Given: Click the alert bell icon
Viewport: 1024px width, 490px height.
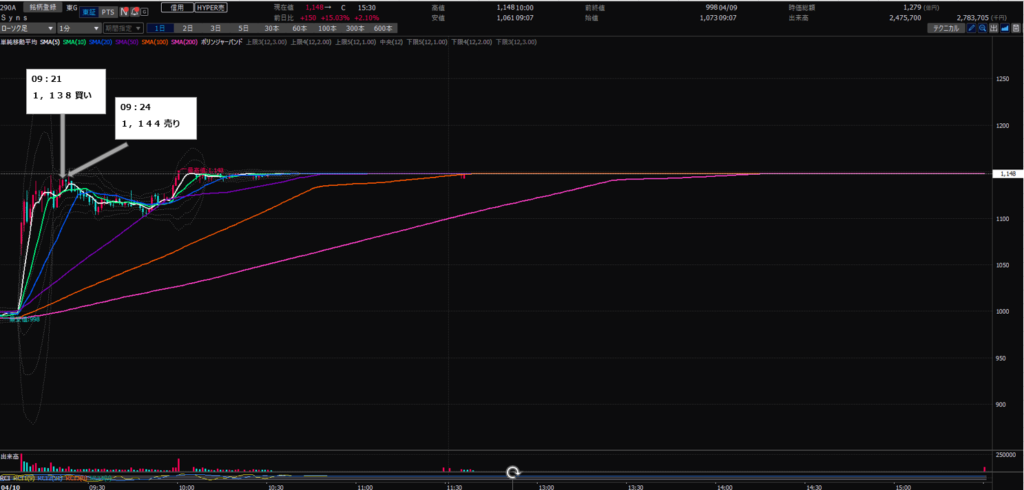Looking at the screenshot, I should coord(134,11).
